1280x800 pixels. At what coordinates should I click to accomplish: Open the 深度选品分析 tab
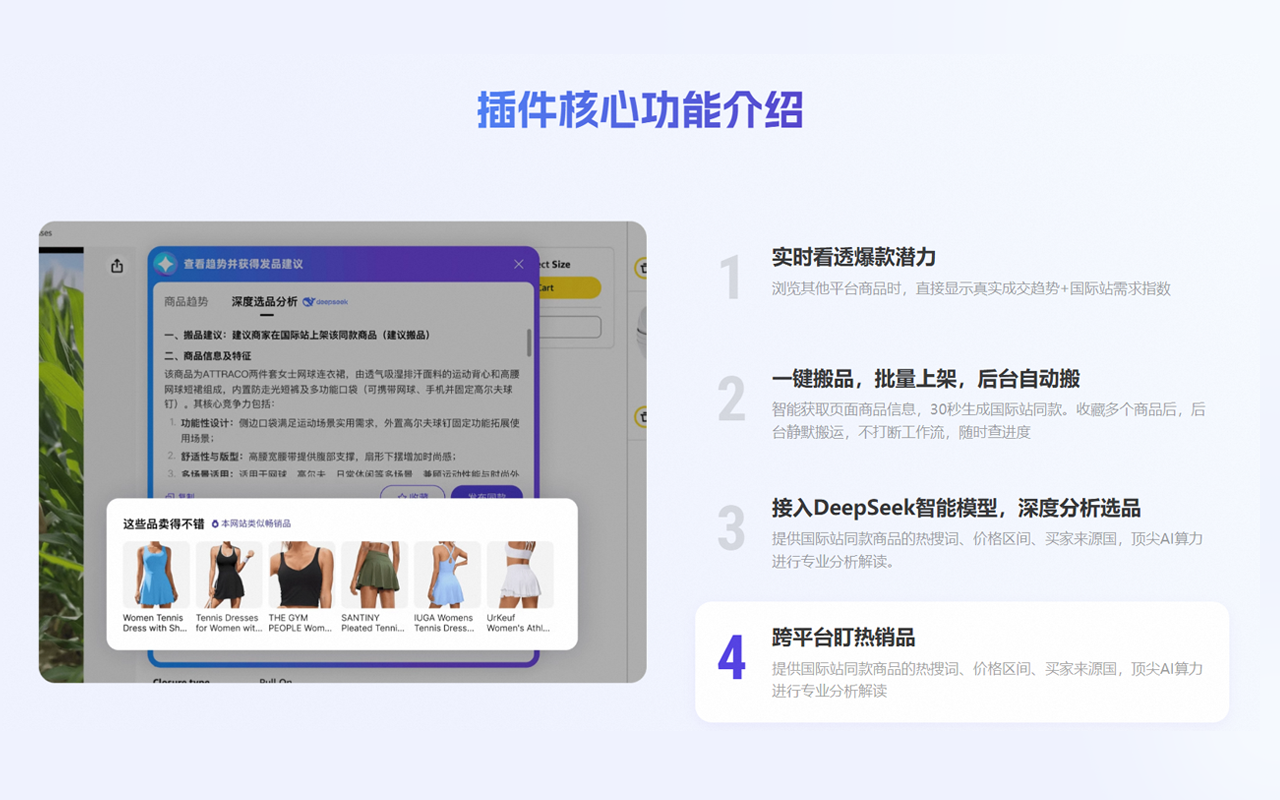(265, 302)
